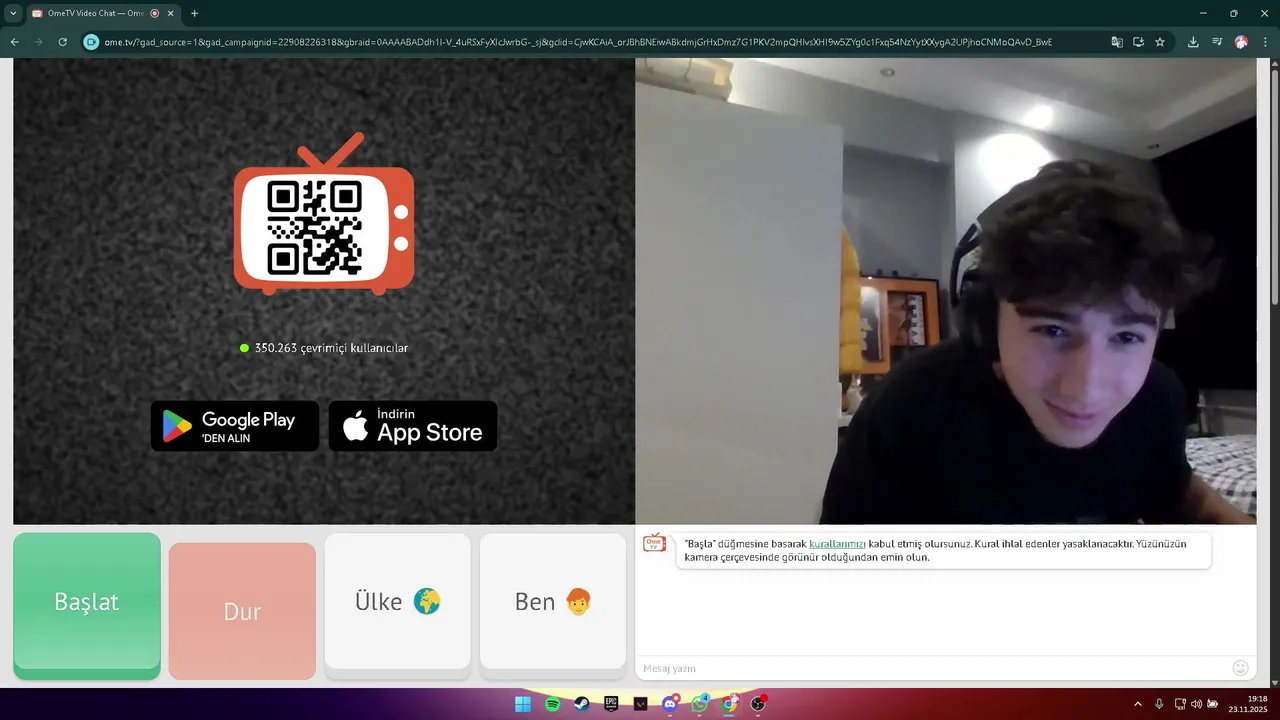This screenshot has height=720, width=1280.
Task: Close the OmeTV Video Chat tab
Action: point(169,13)
